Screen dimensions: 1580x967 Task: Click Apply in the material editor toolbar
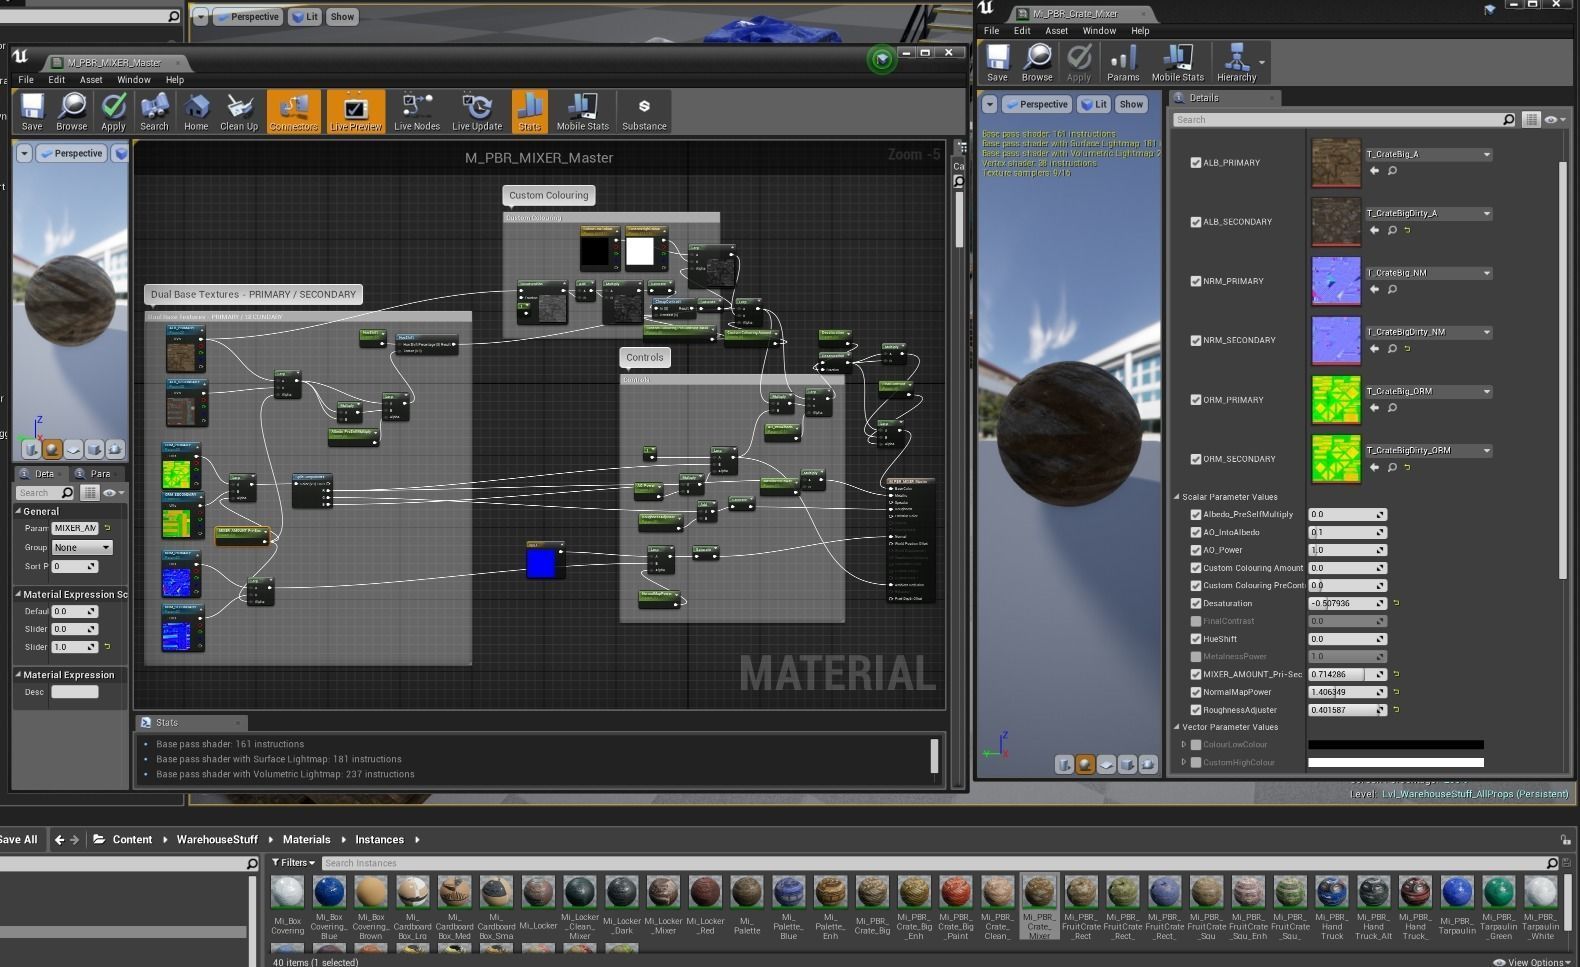tap(113, 111)
